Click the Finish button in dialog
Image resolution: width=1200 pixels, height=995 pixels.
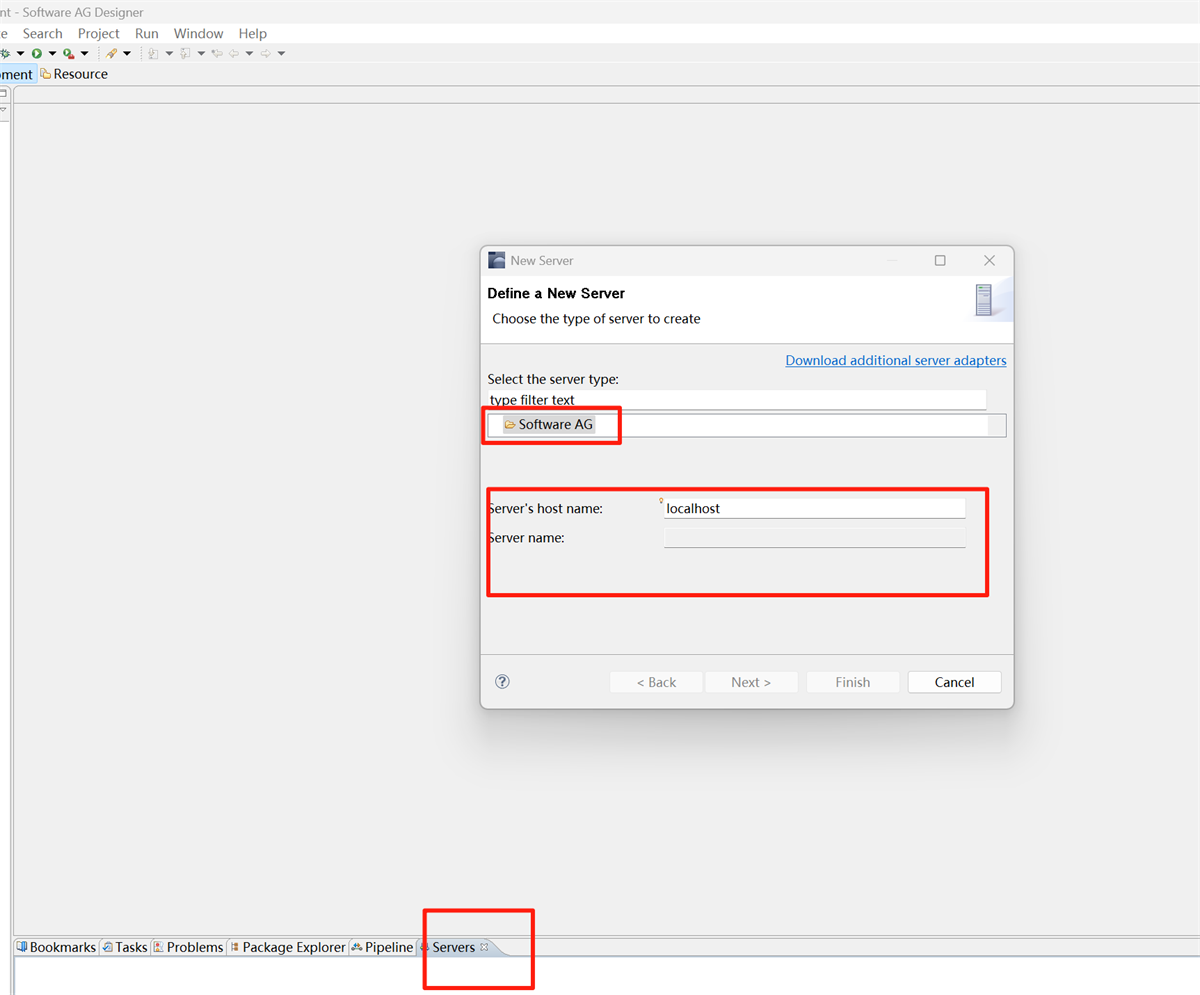tap(853, 682)
